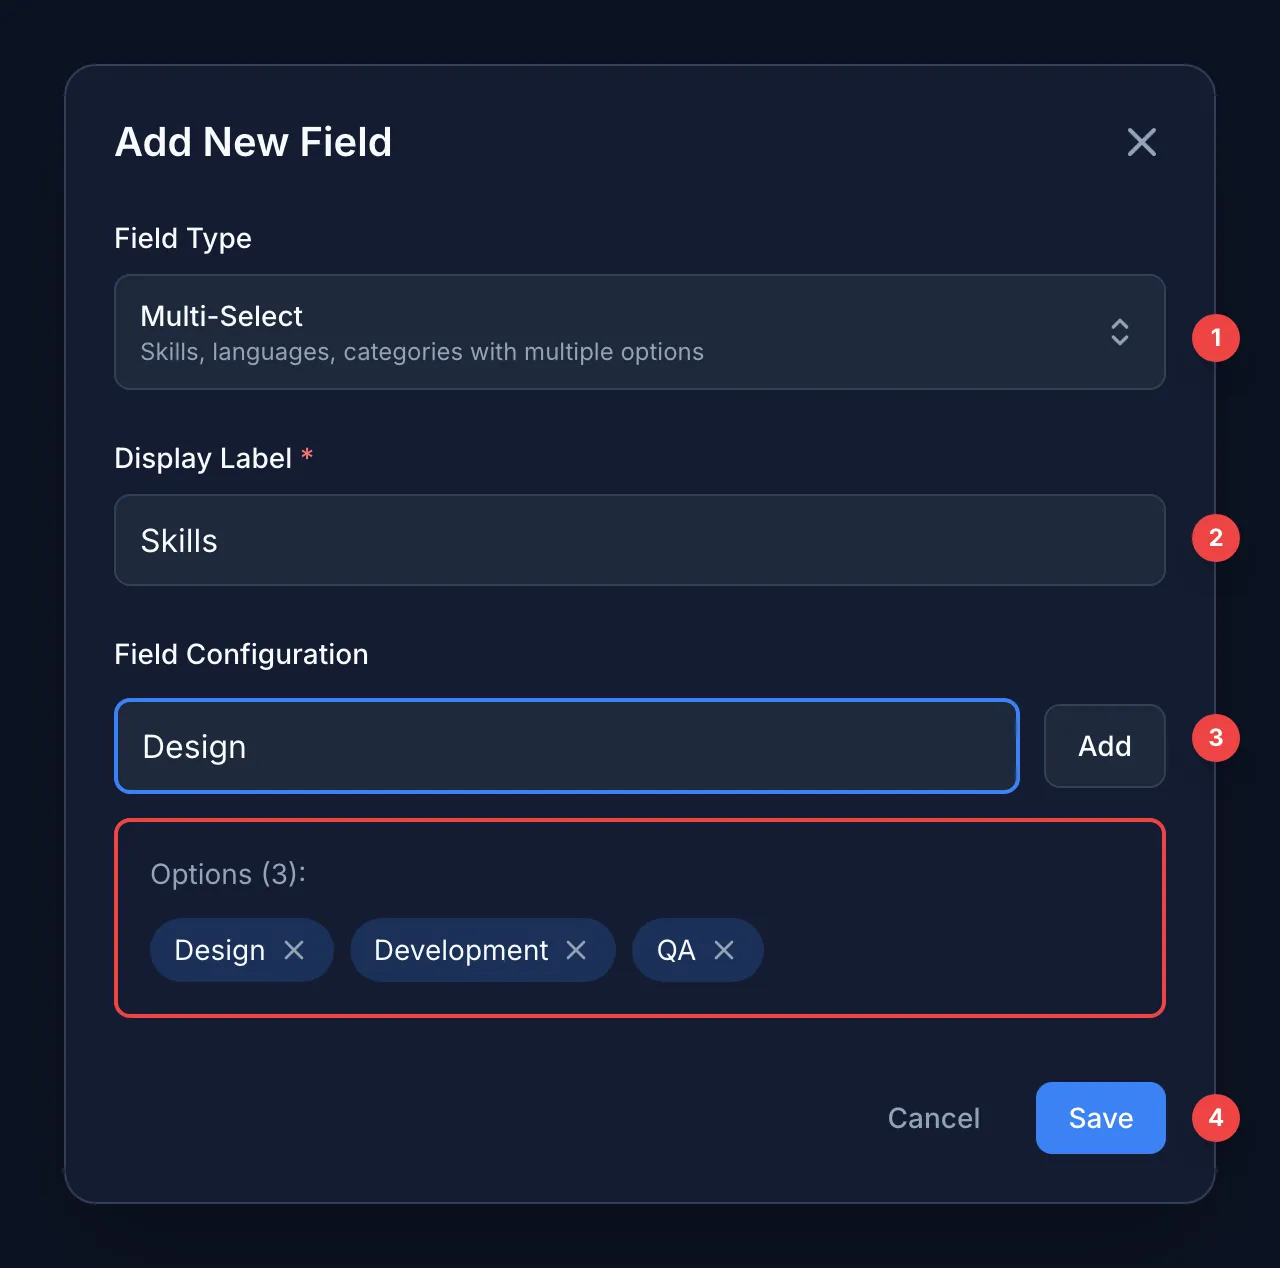Close the Add New Field dialog
The height and width of the screenshot is (1268, 1280).
click(x=1141, y=142)
